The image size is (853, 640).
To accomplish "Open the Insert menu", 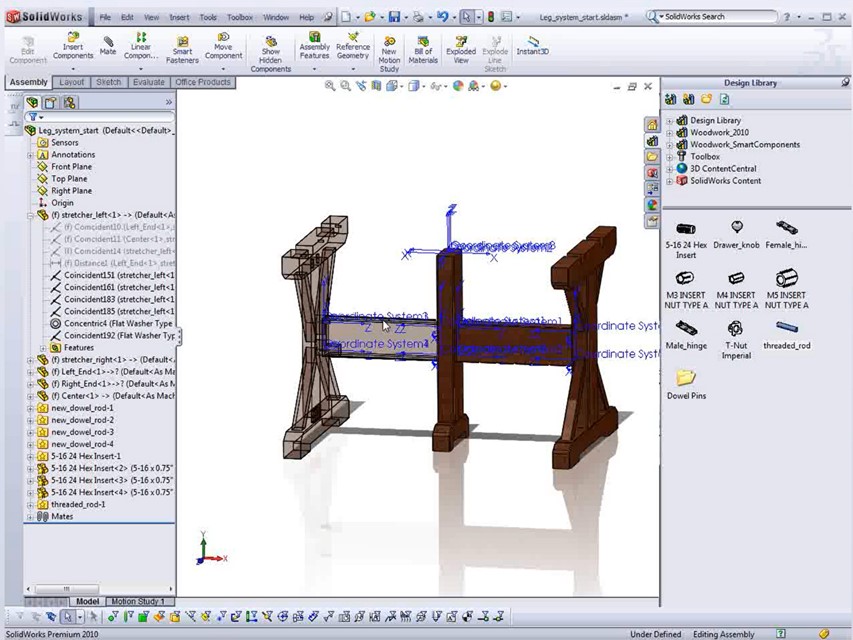I will (x=179, y=17).
